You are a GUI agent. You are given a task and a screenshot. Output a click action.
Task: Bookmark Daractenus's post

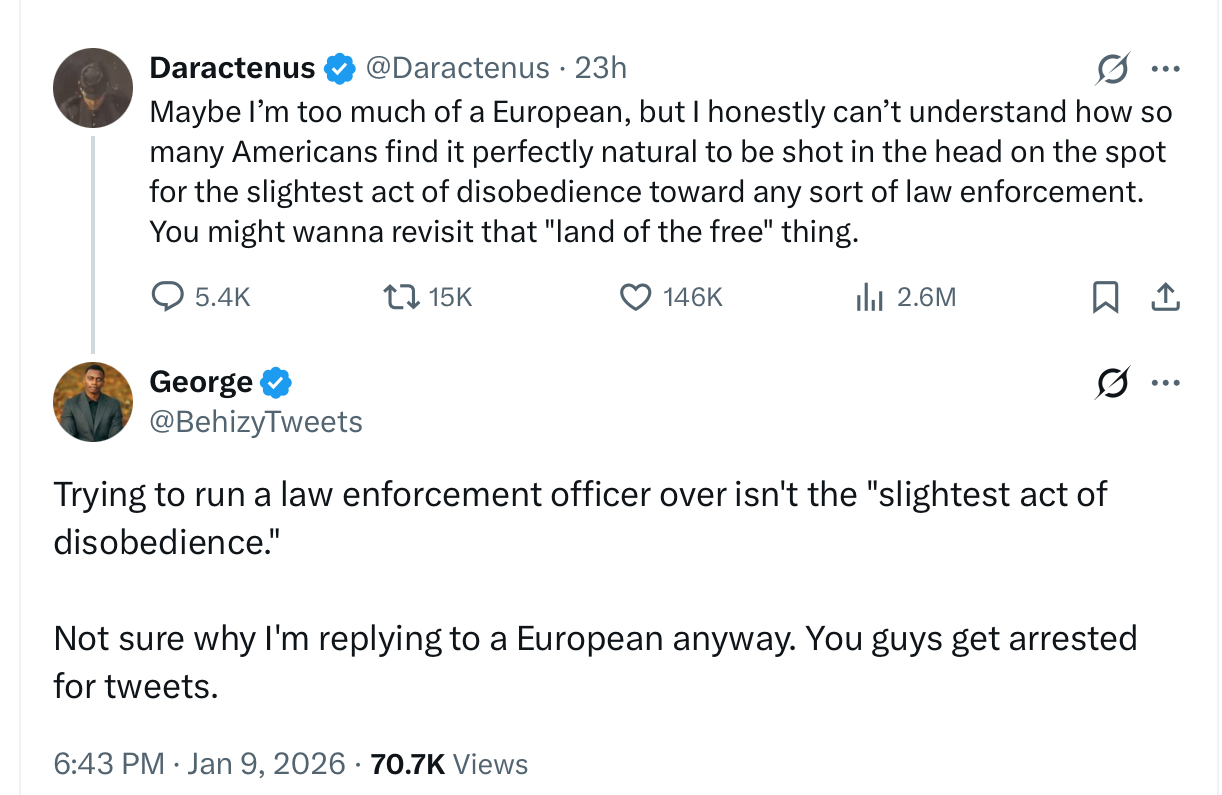1105,296
